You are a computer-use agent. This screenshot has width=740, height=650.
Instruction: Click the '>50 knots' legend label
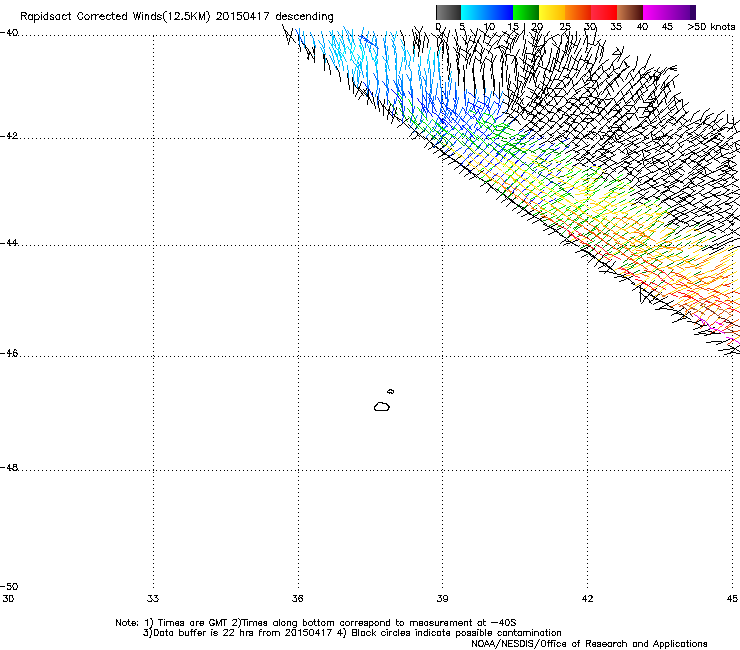pos(711,27)
